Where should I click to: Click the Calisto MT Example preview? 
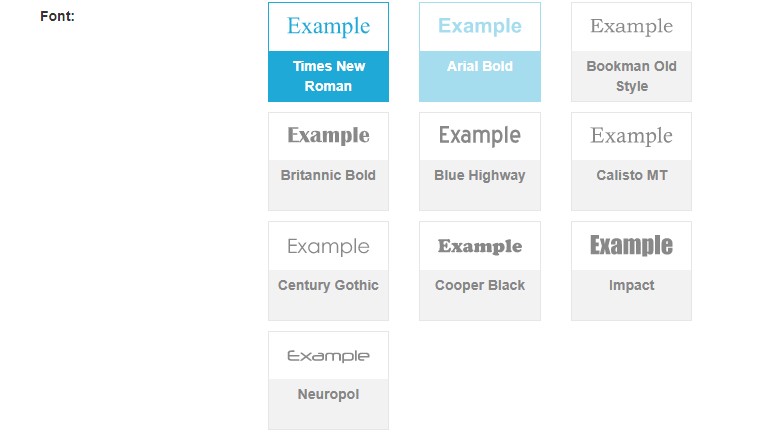(631, 136)
